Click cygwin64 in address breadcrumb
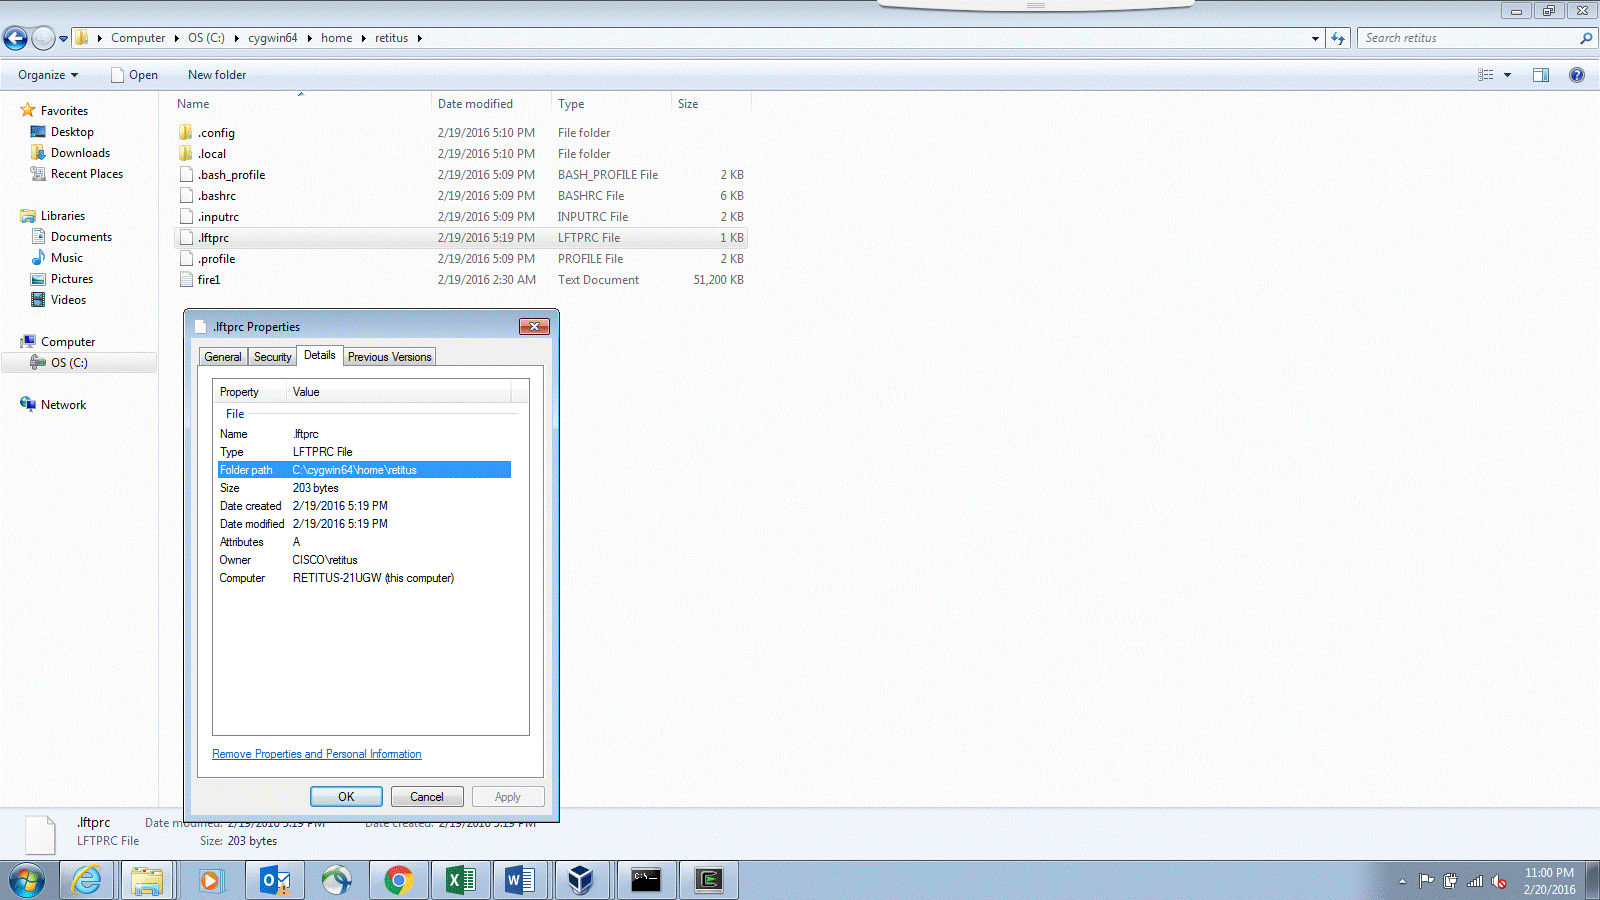 [x=273, y=38]
